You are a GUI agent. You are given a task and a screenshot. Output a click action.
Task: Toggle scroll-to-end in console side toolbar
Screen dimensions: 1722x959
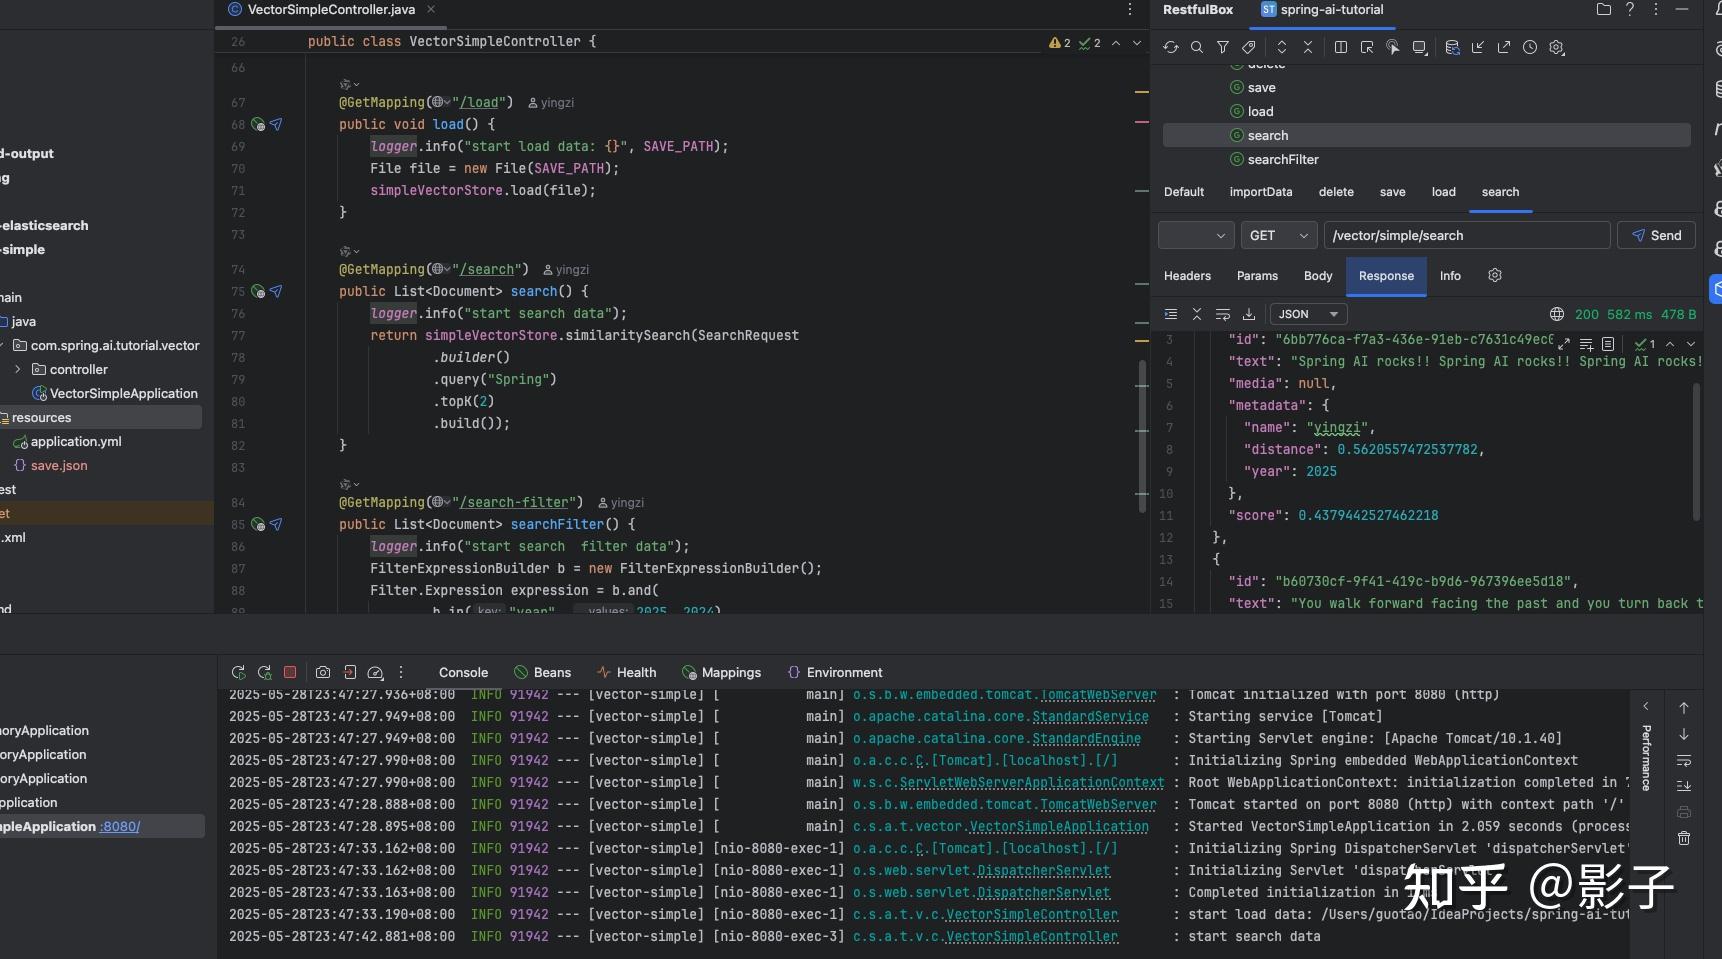[x=1684, y=786]
